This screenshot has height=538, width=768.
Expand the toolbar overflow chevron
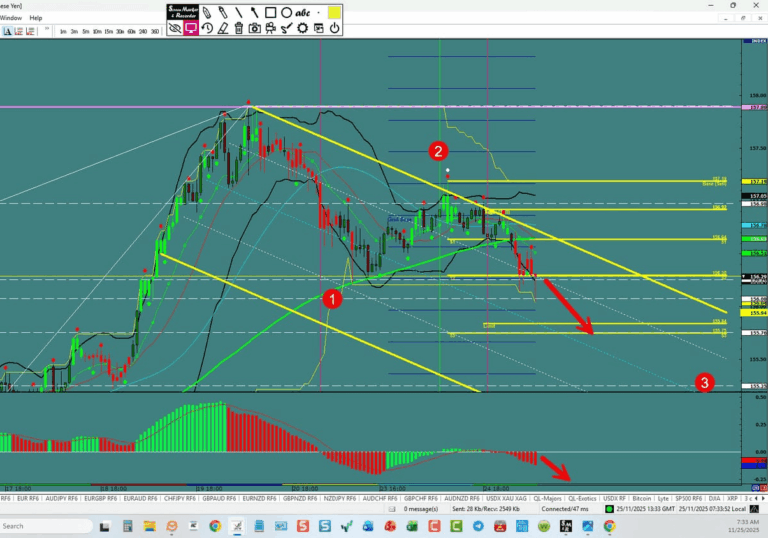pos(47,30)
